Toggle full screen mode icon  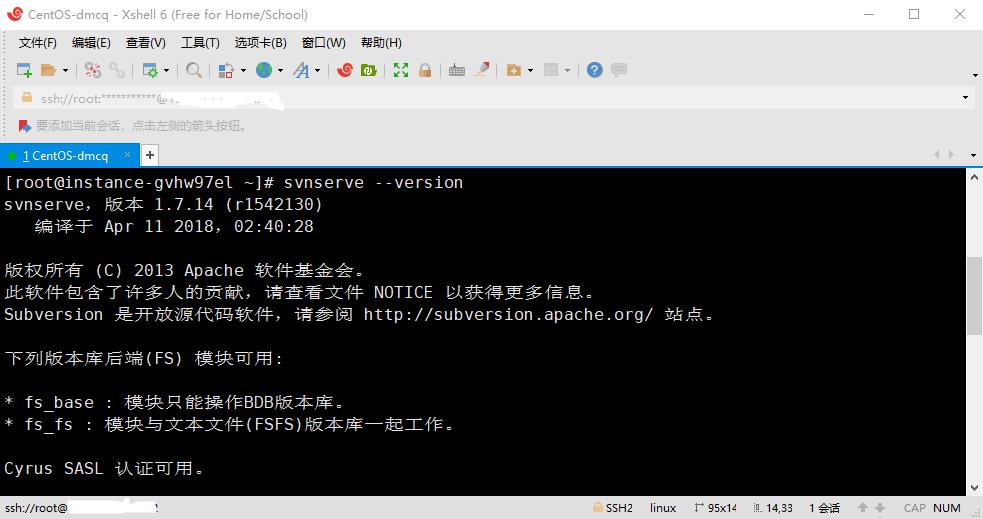(x=401, y=70)
